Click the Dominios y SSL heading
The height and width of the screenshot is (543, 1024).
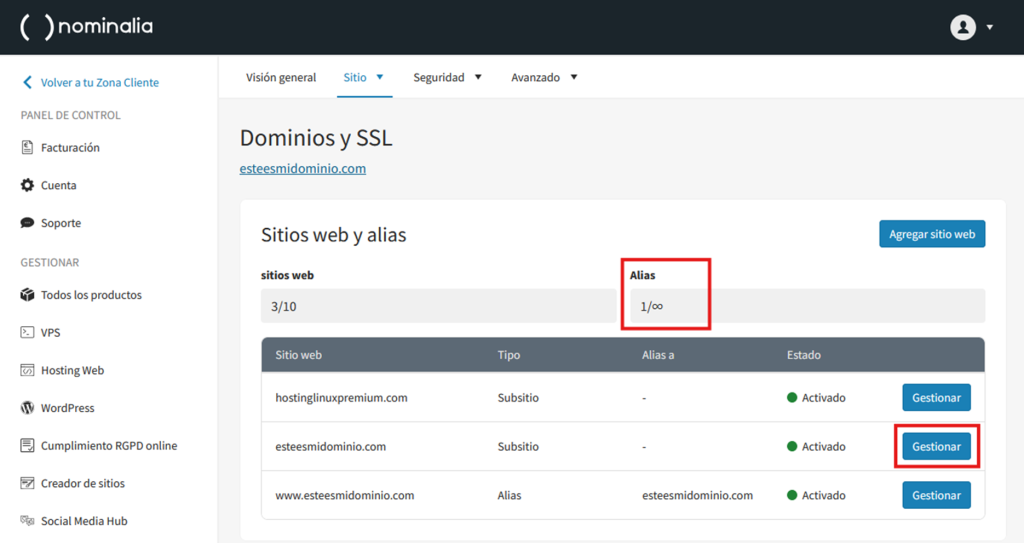316,138
